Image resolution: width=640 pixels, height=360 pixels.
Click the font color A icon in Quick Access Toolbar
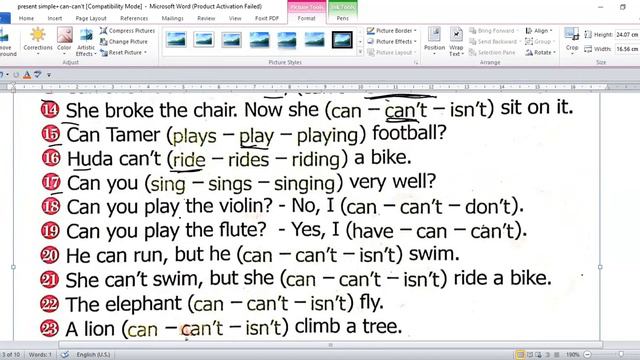coord(27,75)
